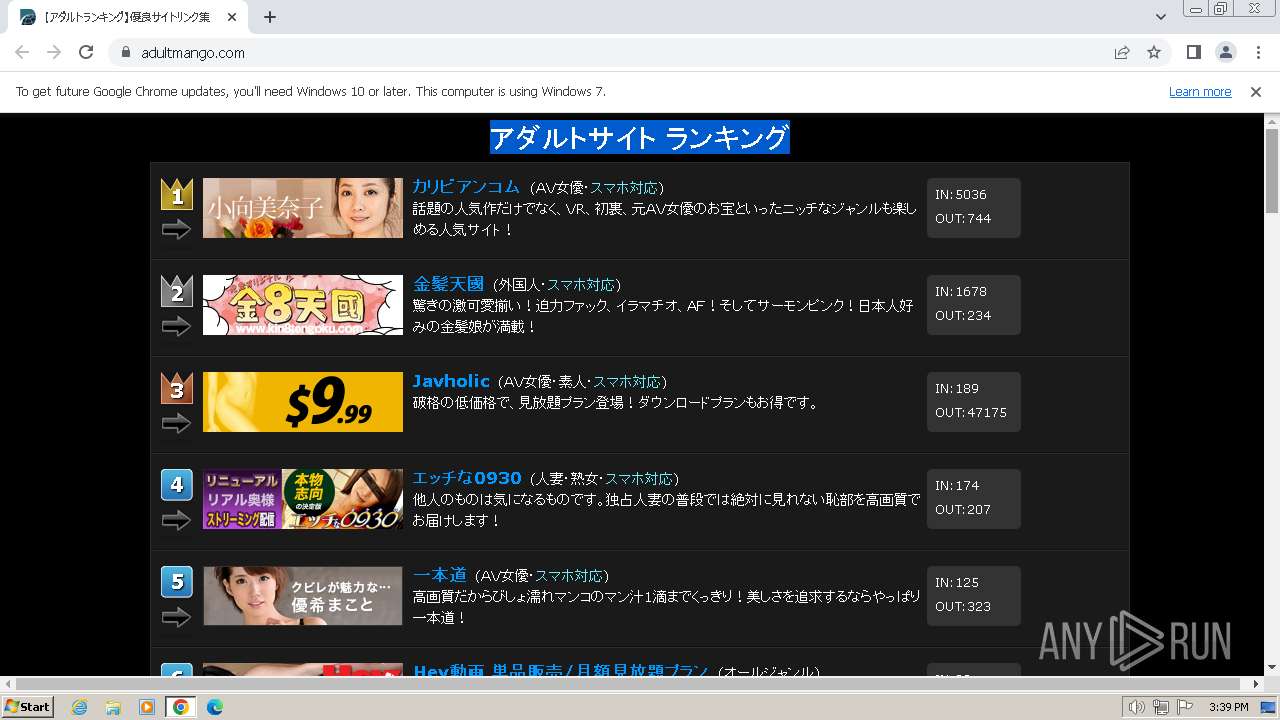Reload the current page
The width and height of the screenshot is (1280, 720).
[86, 52]
